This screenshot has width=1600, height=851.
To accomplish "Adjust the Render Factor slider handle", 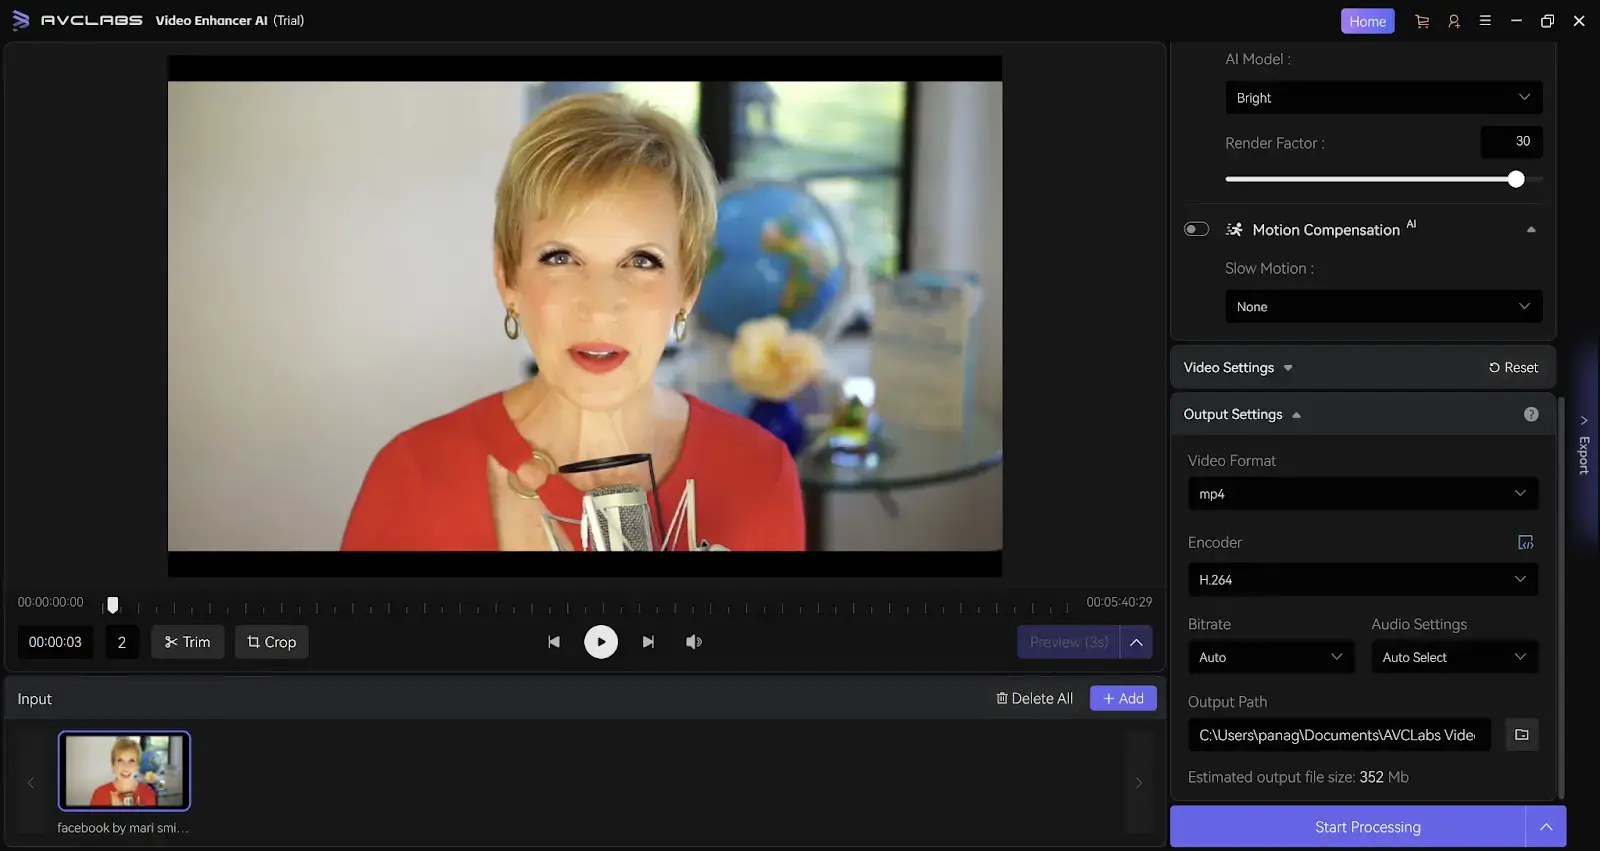I will (1516, 179).
